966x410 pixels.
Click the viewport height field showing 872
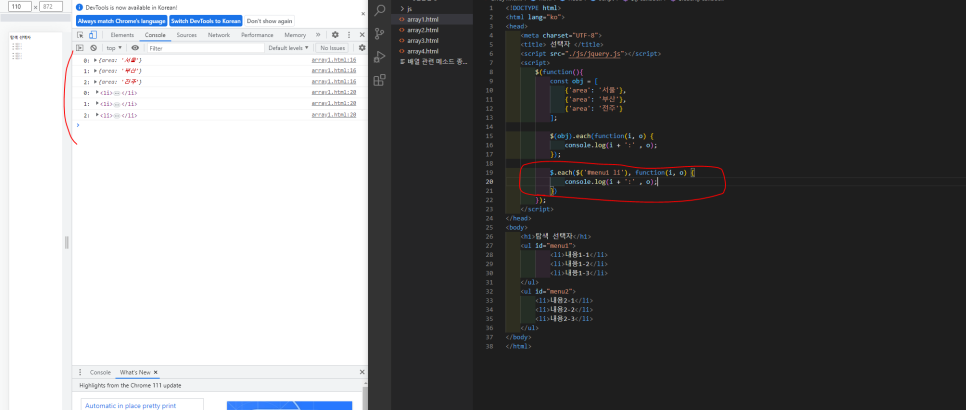[x=51, y=7]
